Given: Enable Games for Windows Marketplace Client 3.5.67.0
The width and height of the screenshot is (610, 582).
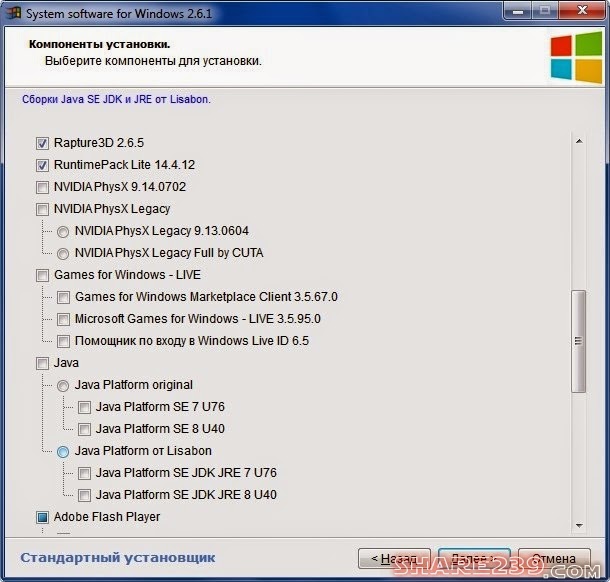Looking at the screenshot, I should (63, 298).
